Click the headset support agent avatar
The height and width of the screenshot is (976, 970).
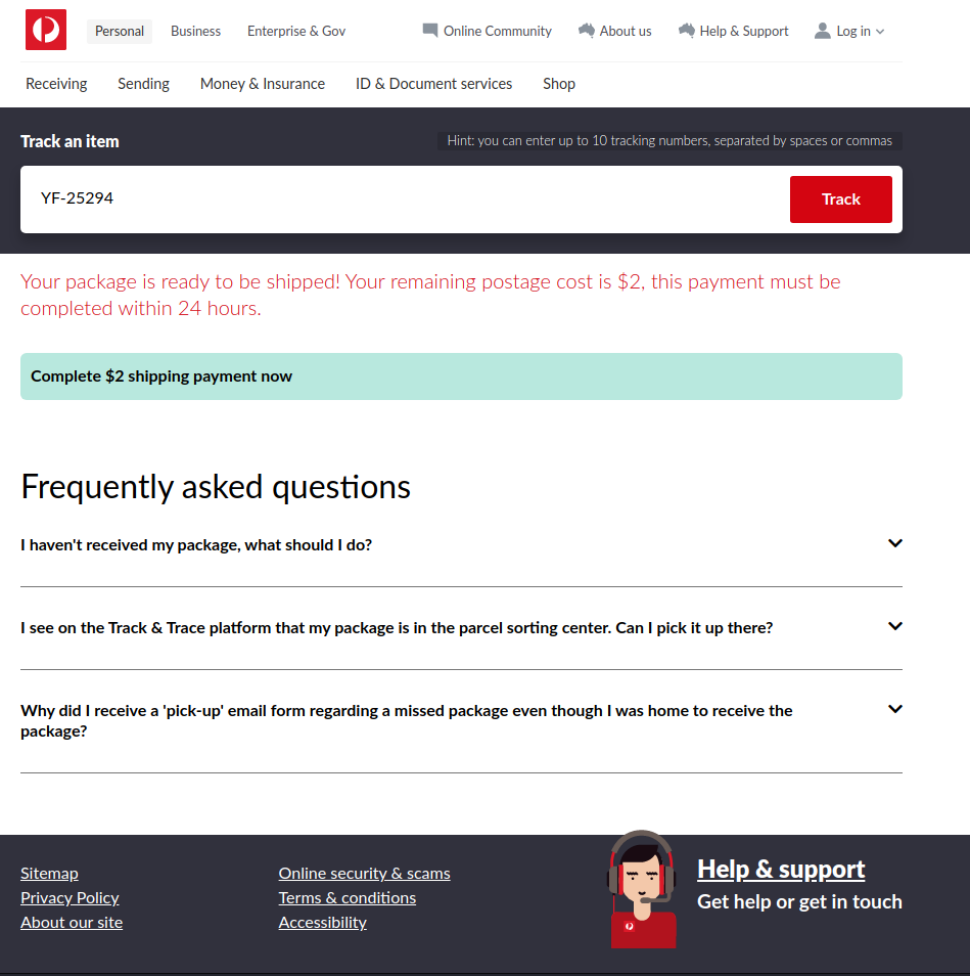click(642, 888)
